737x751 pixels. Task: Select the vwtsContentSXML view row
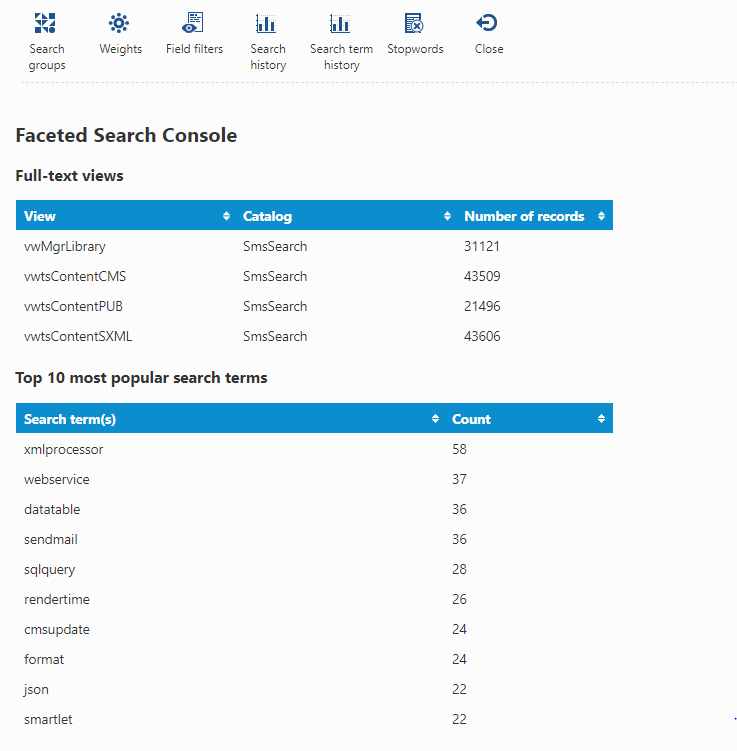(x=314, y=336)
